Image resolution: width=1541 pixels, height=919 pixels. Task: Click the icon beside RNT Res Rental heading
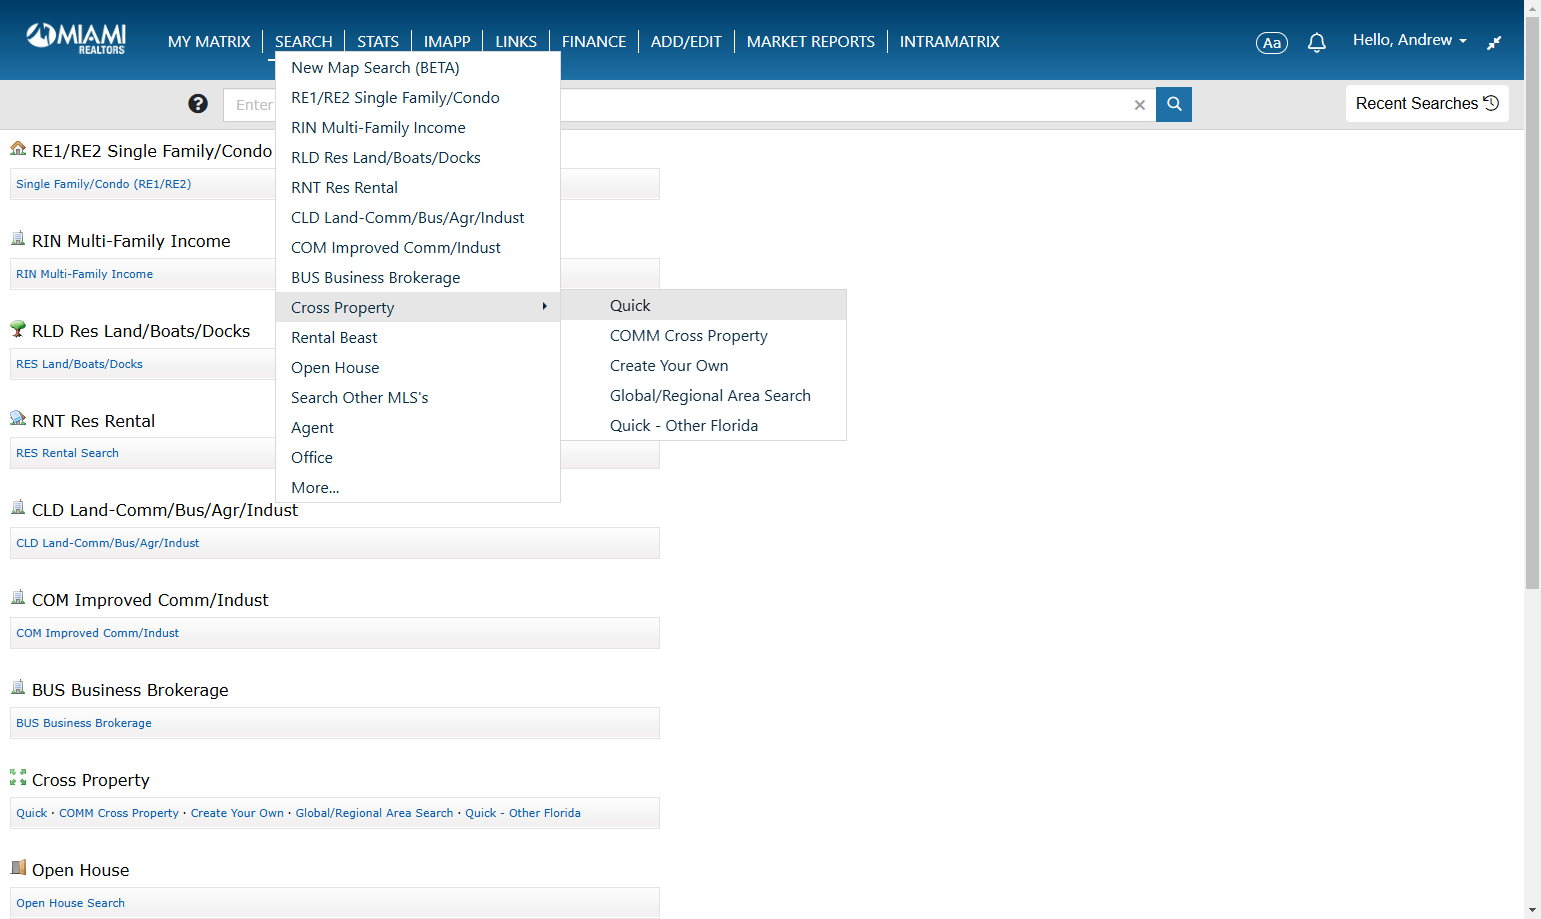[18, 418]
